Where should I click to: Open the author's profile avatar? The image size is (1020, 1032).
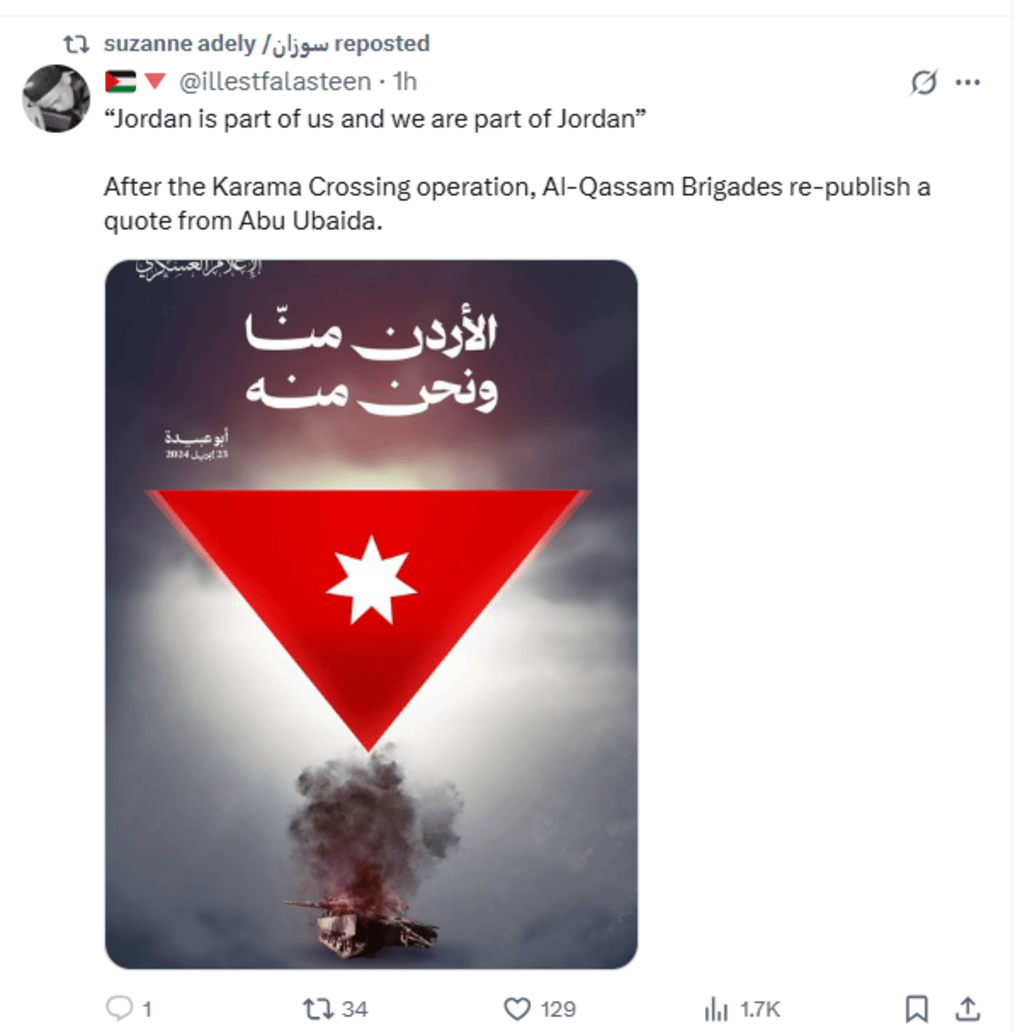(56, 98)
